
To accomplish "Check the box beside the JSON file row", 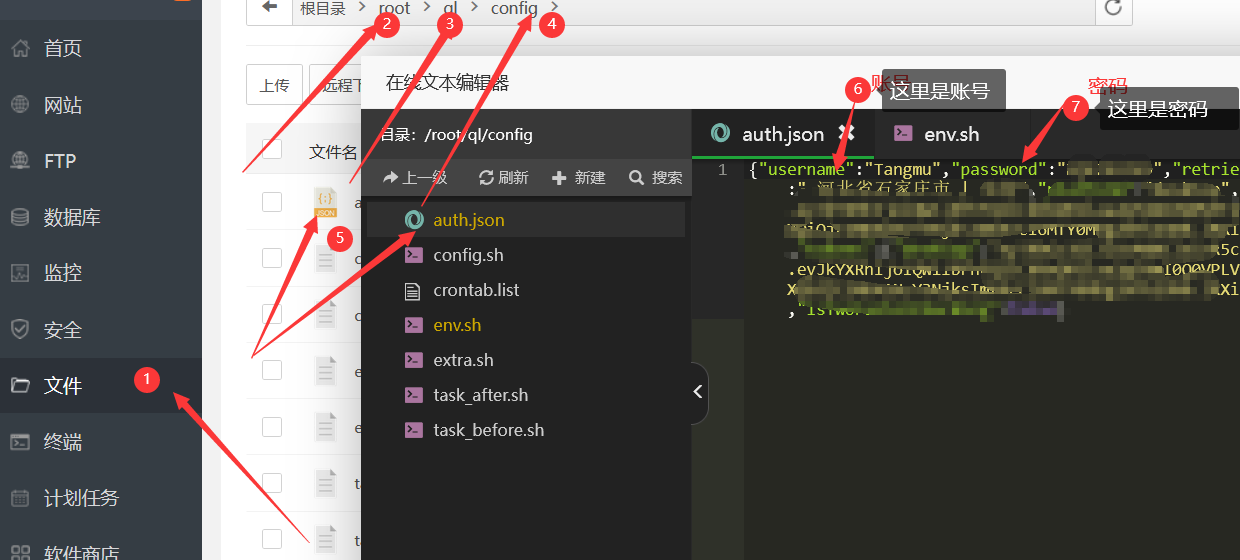I will click(x=272, y=202).
